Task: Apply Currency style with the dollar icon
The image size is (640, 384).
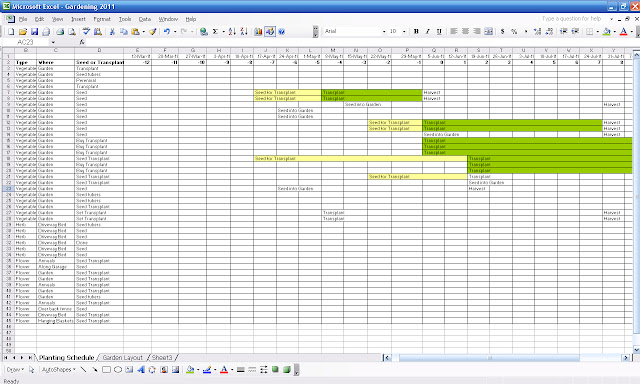Action: pos(502,31)
